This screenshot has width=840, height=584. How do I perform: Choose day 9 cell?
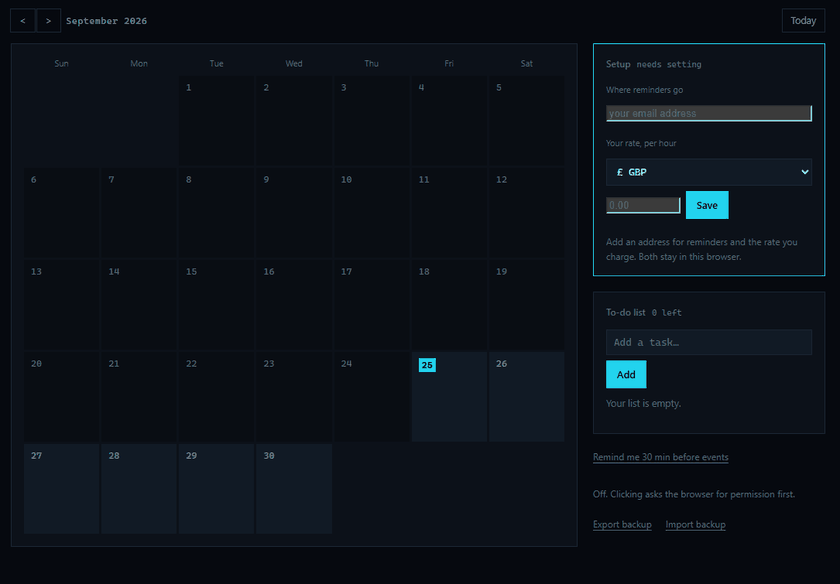click(294, 213)
